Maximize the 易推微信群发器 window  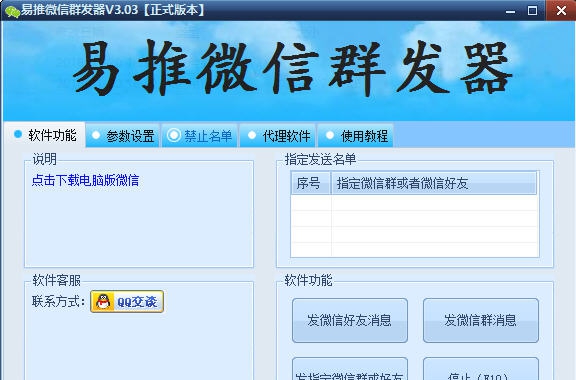pos(532,11)
